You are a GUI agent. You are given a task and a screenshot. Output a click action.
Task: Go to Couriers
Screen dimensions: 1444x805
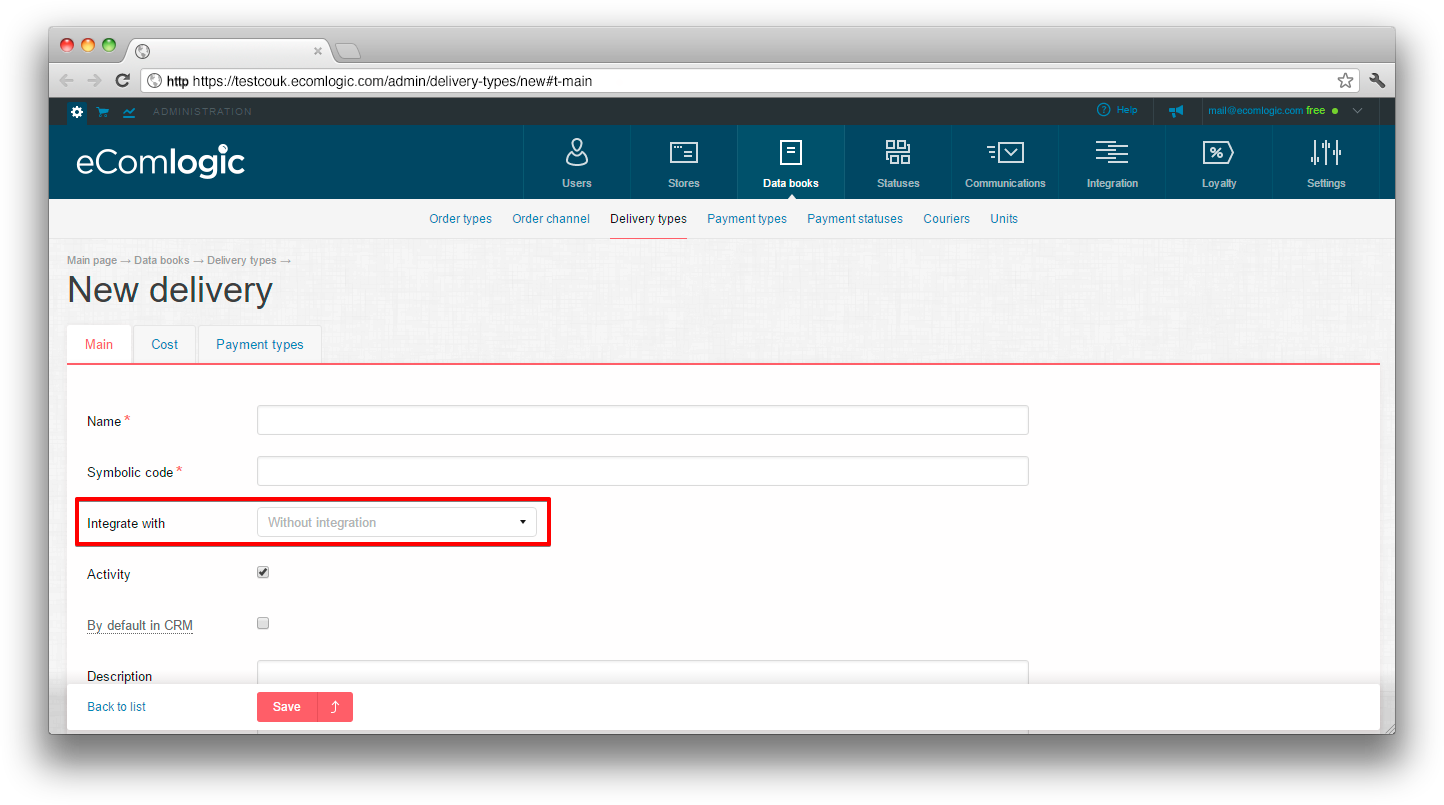(x=946, y=219)
